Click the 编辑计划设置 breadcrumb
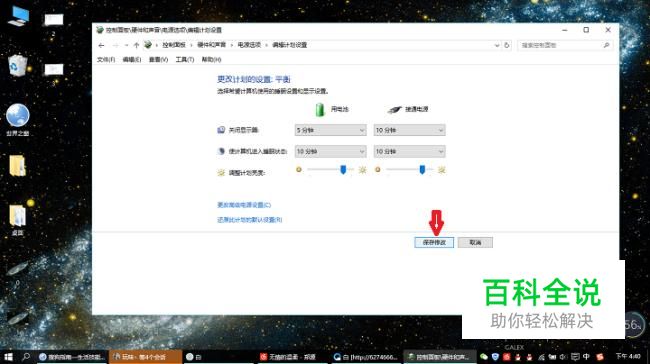The height and width of the screenshot is (364, 650). pos(289,45)
